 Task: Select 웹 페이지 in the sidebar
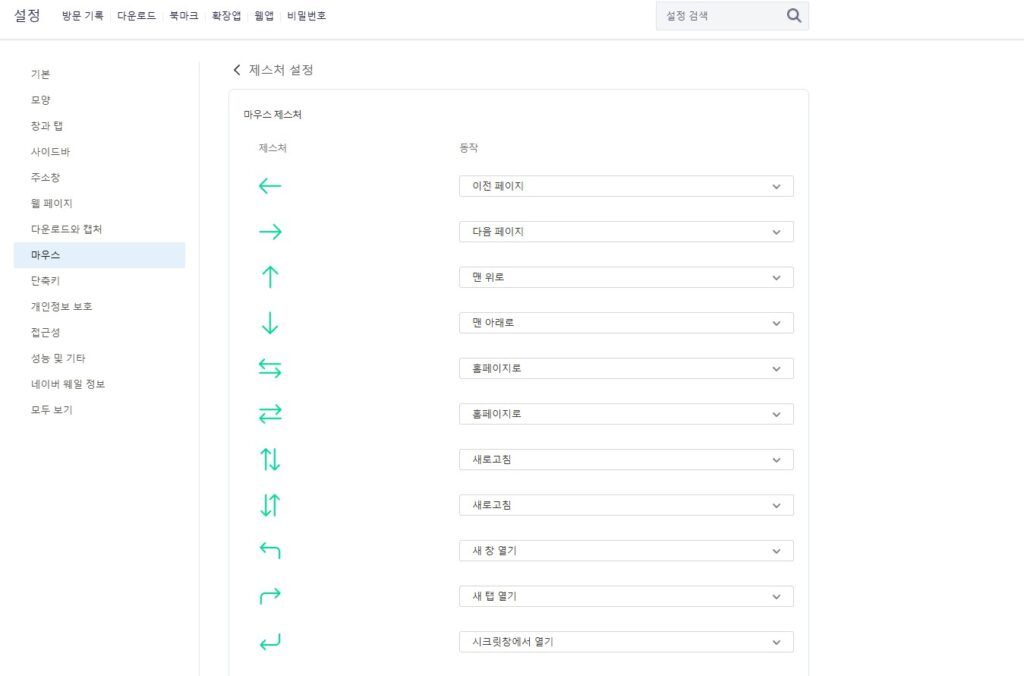(99, 203)
